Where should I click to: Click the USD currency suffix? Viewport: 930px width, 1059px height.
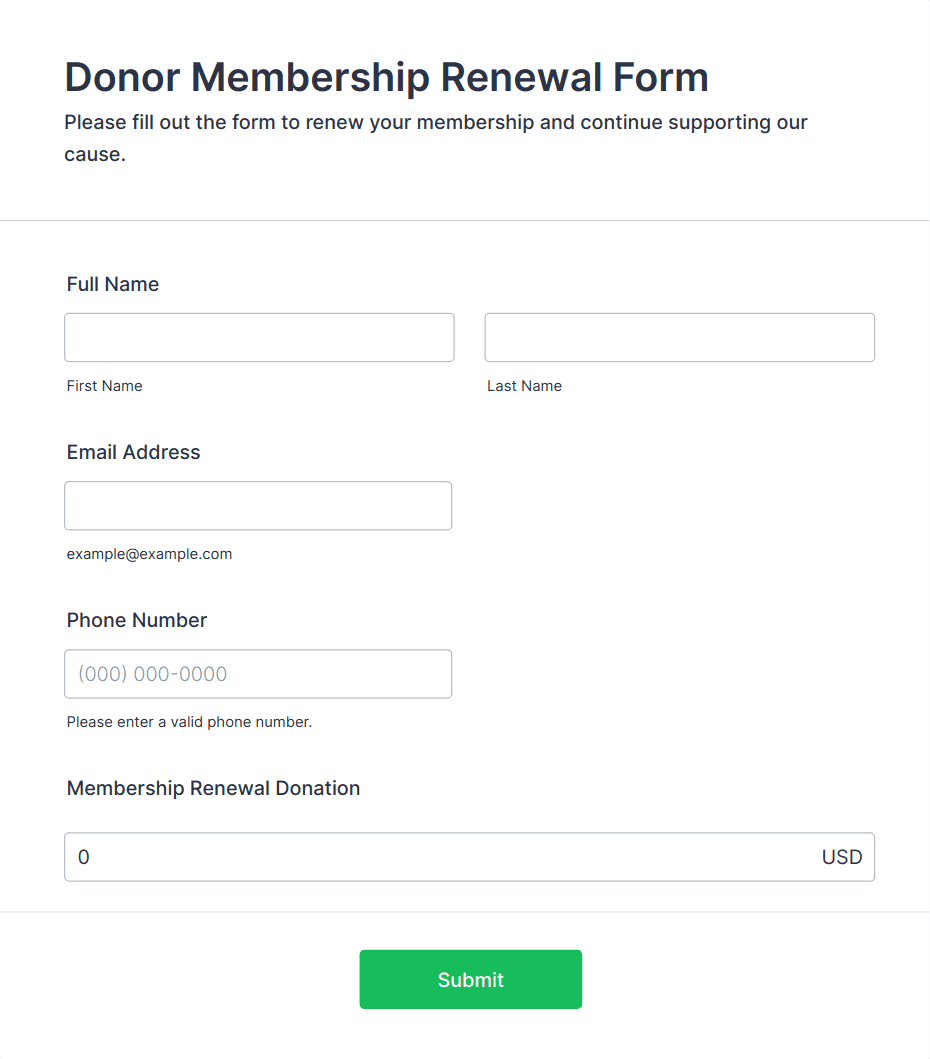click(x=842, y=858)
